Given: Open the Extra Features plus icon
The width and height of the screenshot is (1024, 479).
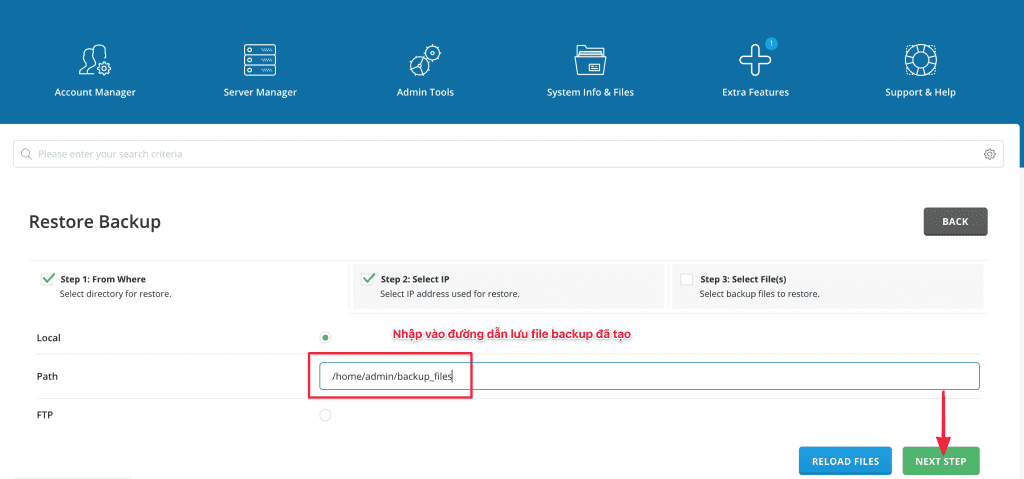Looking at the screenshot, I should coord(755,60).
